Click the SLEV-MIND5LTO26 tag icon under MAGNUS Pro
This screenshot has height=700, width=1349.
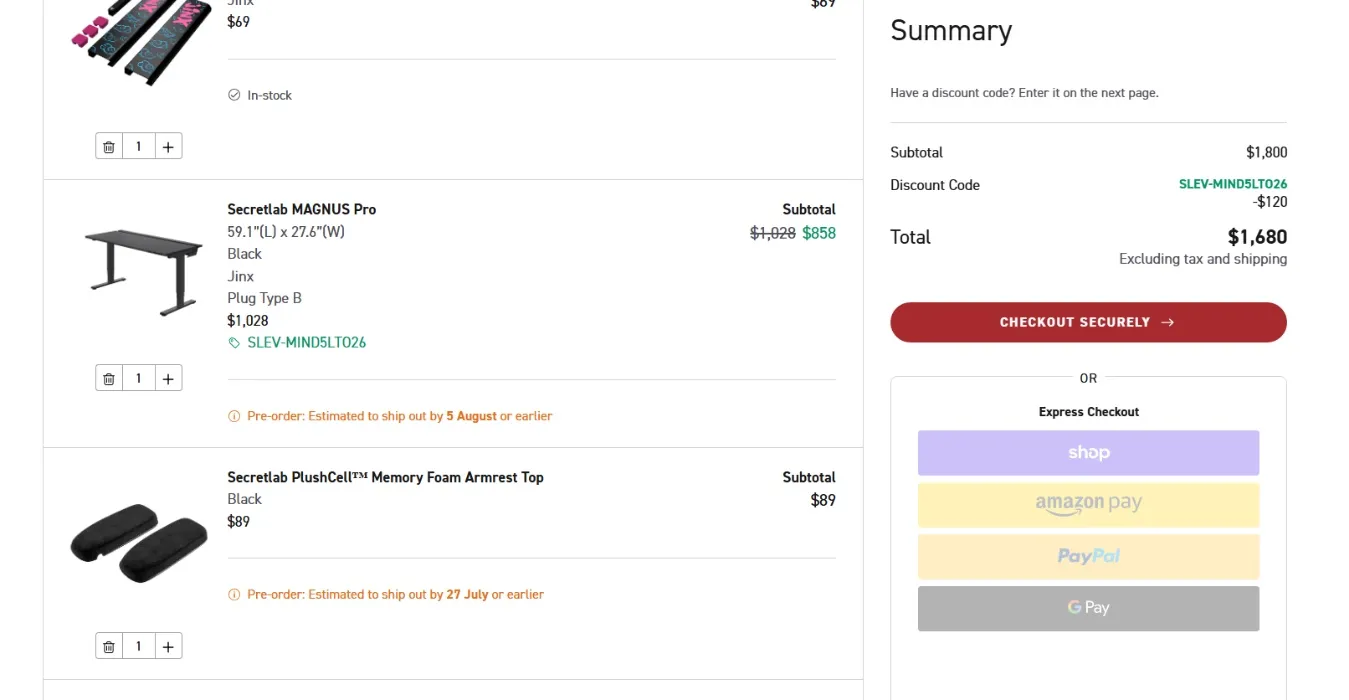234,343
